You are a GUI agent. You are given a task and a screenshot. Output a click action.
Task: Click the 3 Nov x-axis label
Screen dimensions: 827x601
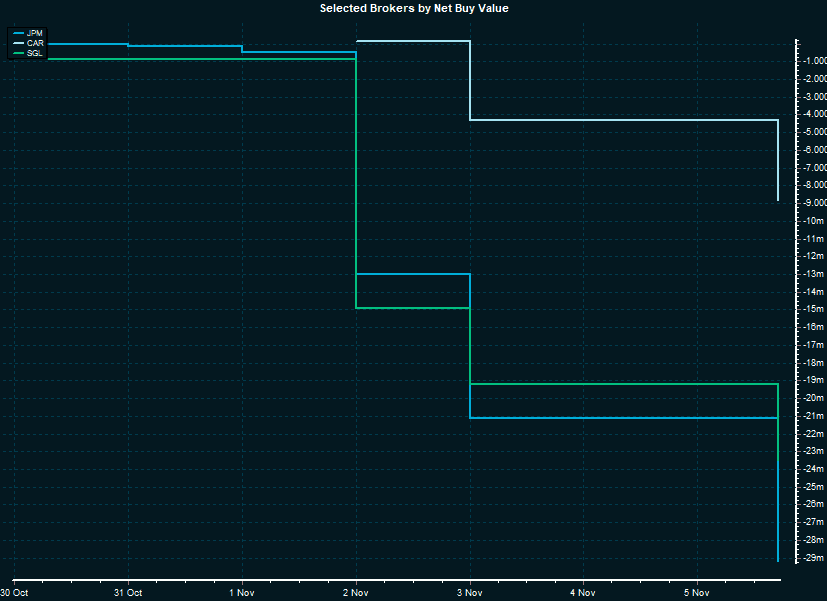470,592
